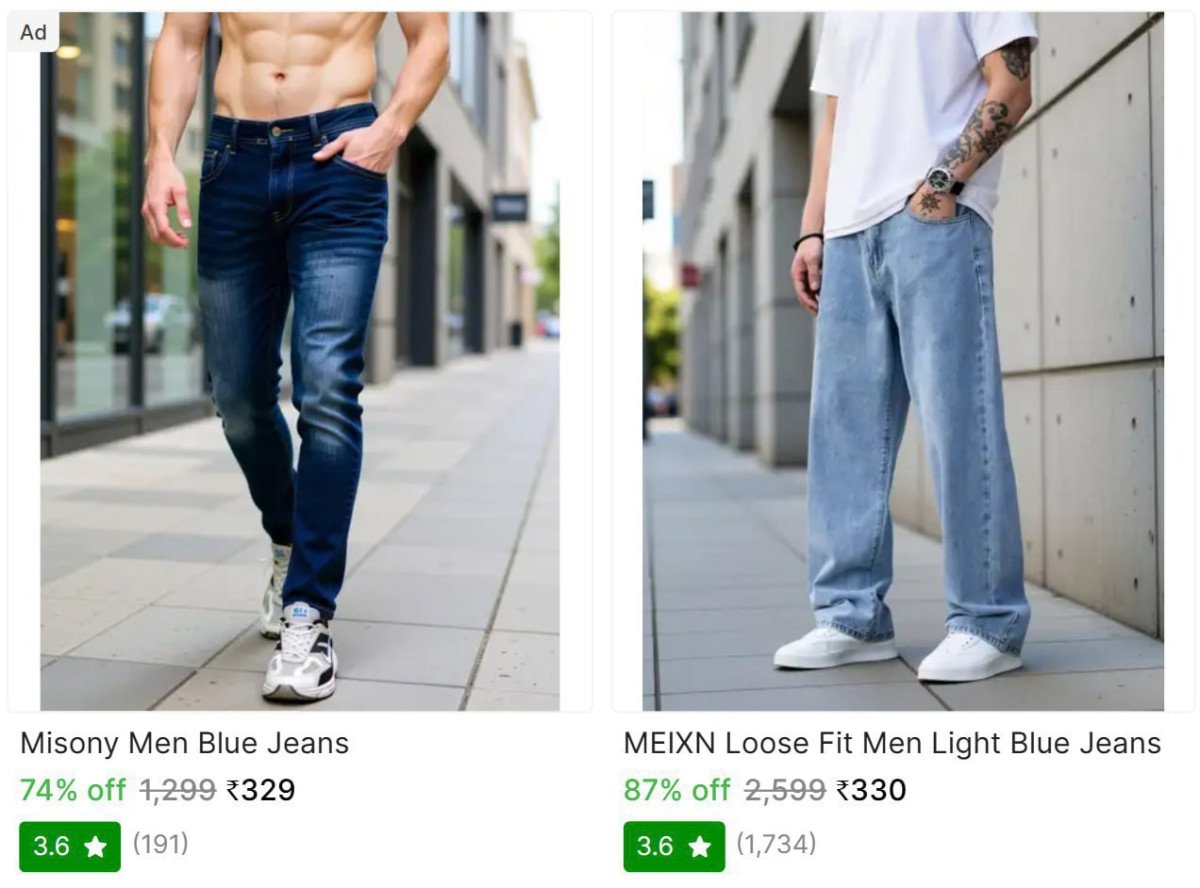Click the star icon in Misony rating

[95, 847]
